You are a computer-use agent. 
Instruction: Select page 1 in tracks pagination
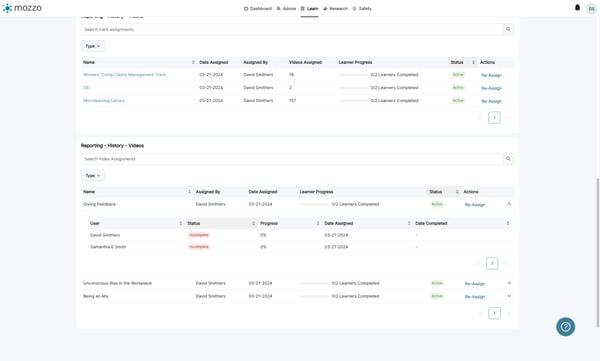tap(494, 118)
